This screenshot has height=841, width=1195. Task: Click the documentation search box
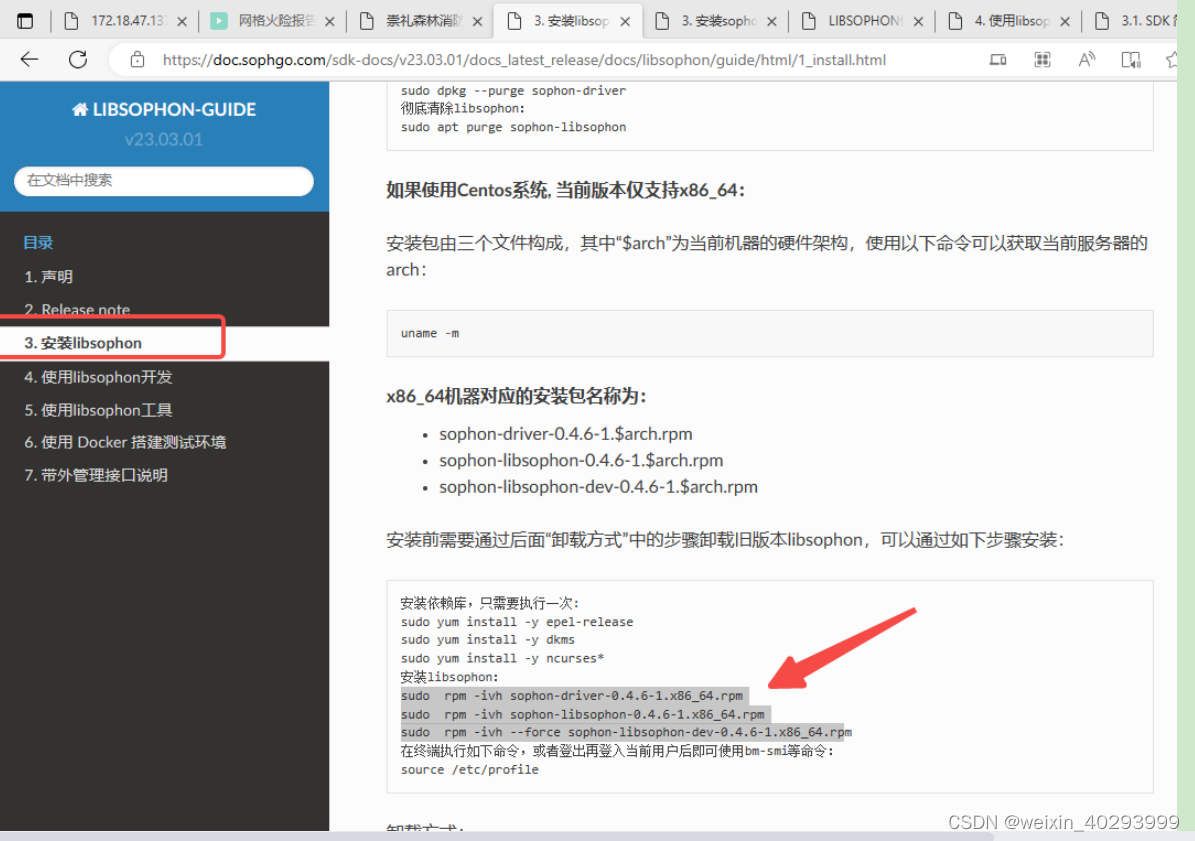(x=163, y=181)
